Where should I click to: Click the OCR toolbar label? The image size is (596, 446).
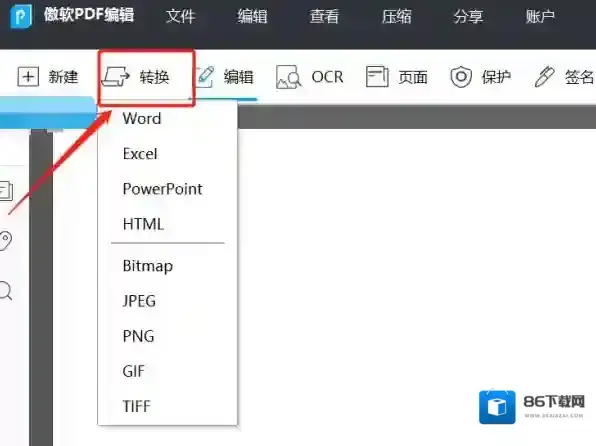coord(327,77)
